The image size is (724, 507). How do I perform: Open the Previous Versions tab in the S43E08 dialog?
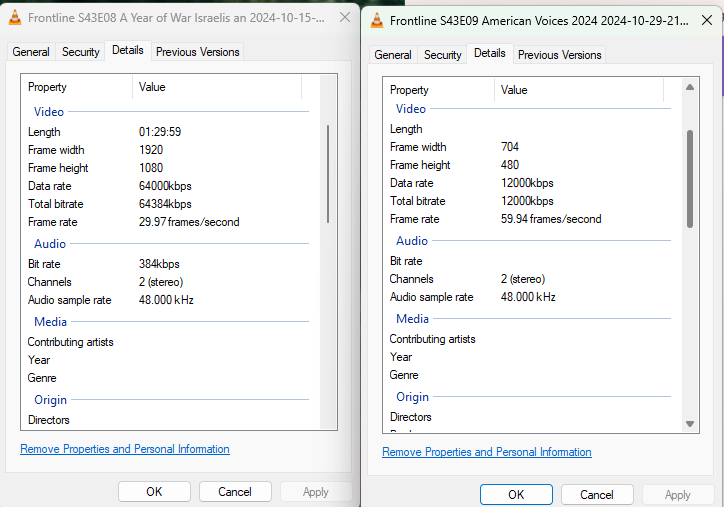(198, 52)
